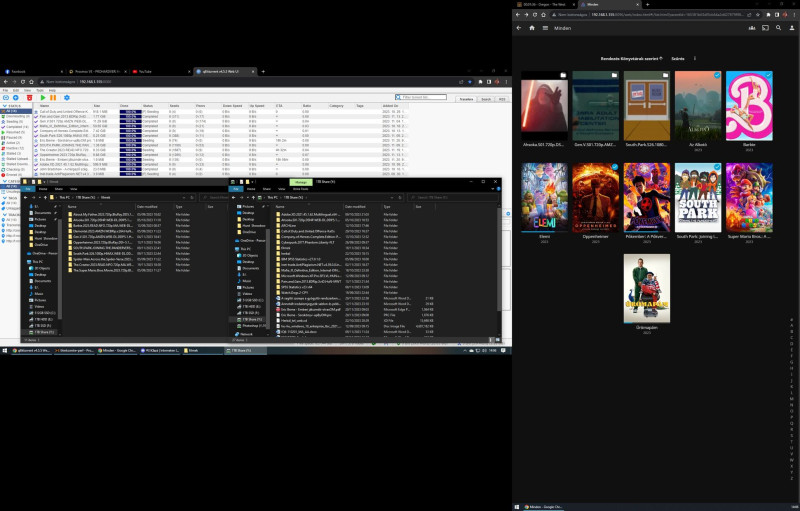Open the Elemi poster in Jellyfin
800x511 pixels.
(544, 197)
